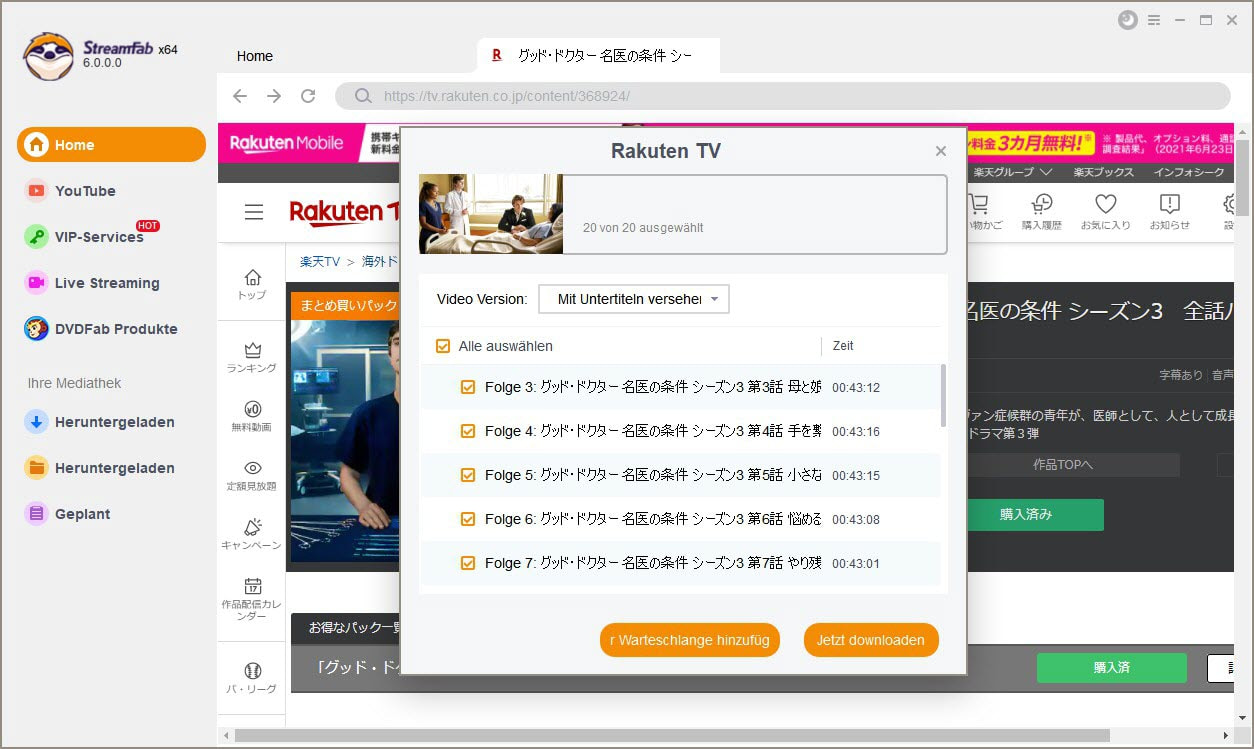Click the Warteschlange hinzufügen button
The width and height of the screenshot is (1254, 749).
[689, 640]
